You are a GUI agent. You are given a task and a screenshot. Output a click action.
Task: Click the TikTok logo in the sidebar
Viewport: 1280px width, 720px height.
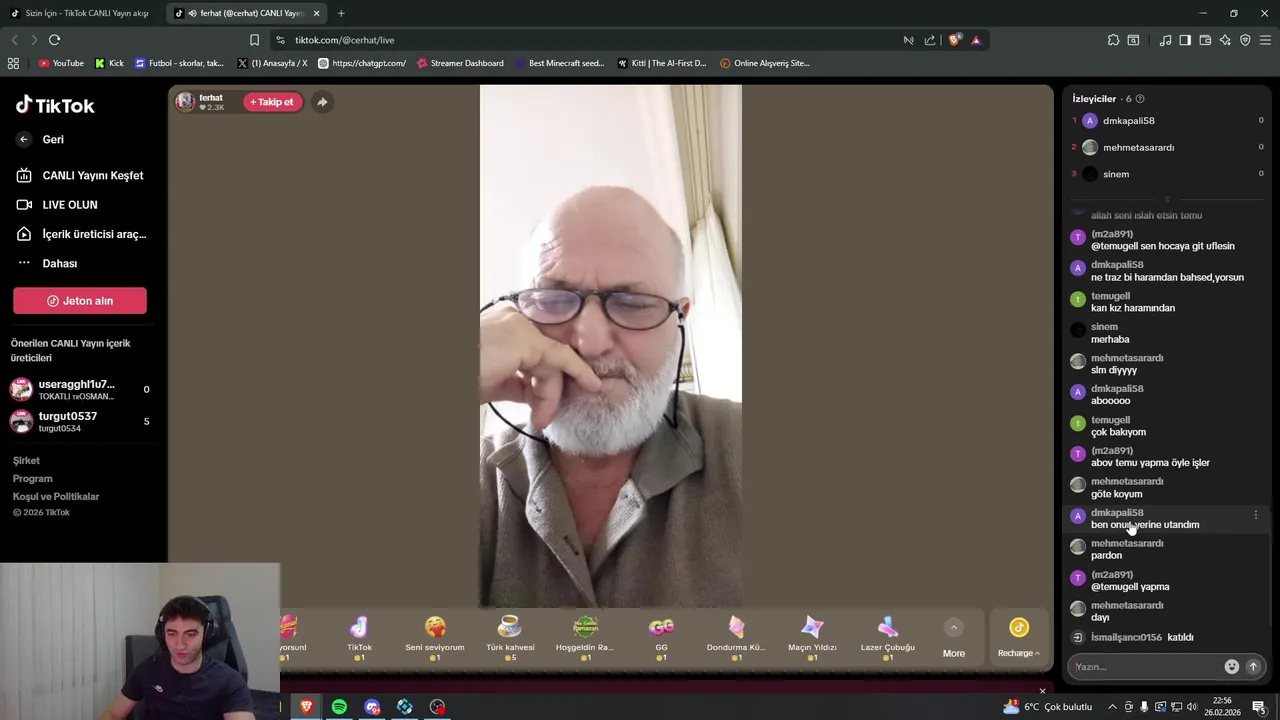click(55, 105)
